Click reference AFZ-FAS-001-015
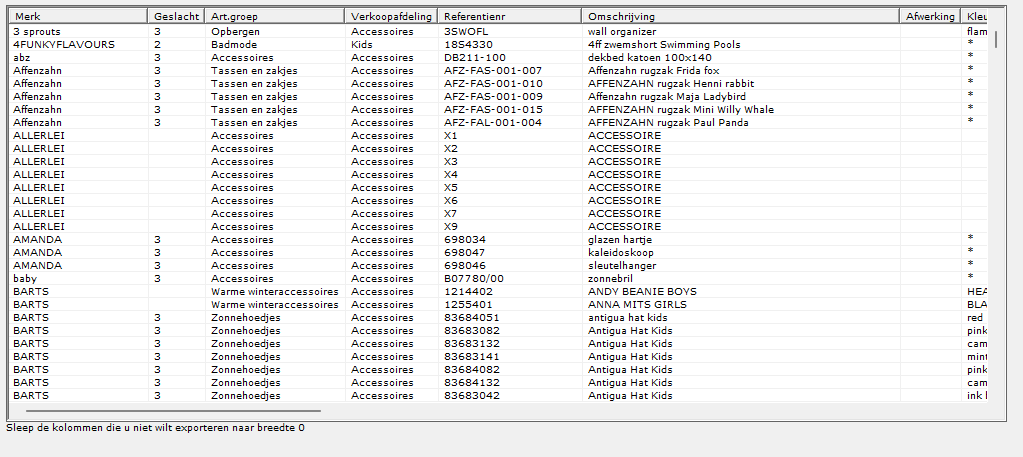The height and width of the screenshot is (457, 1023). coord(493,110)
